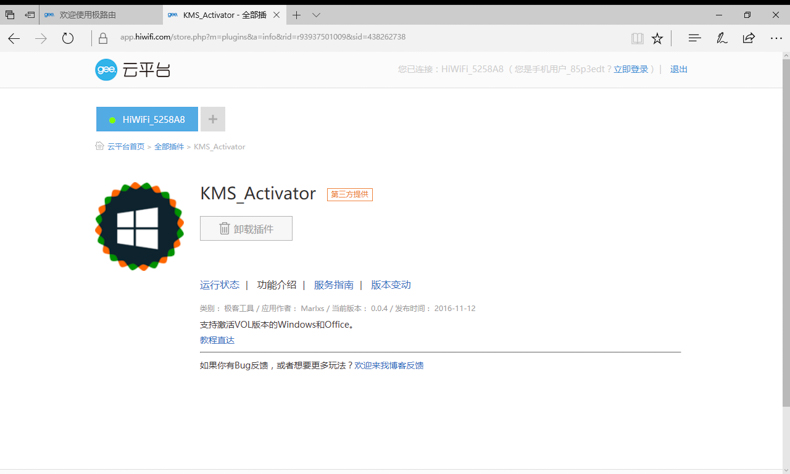Refresh the current page
The height and width of the screenshot is (474, 790).
tap(67, 38)
